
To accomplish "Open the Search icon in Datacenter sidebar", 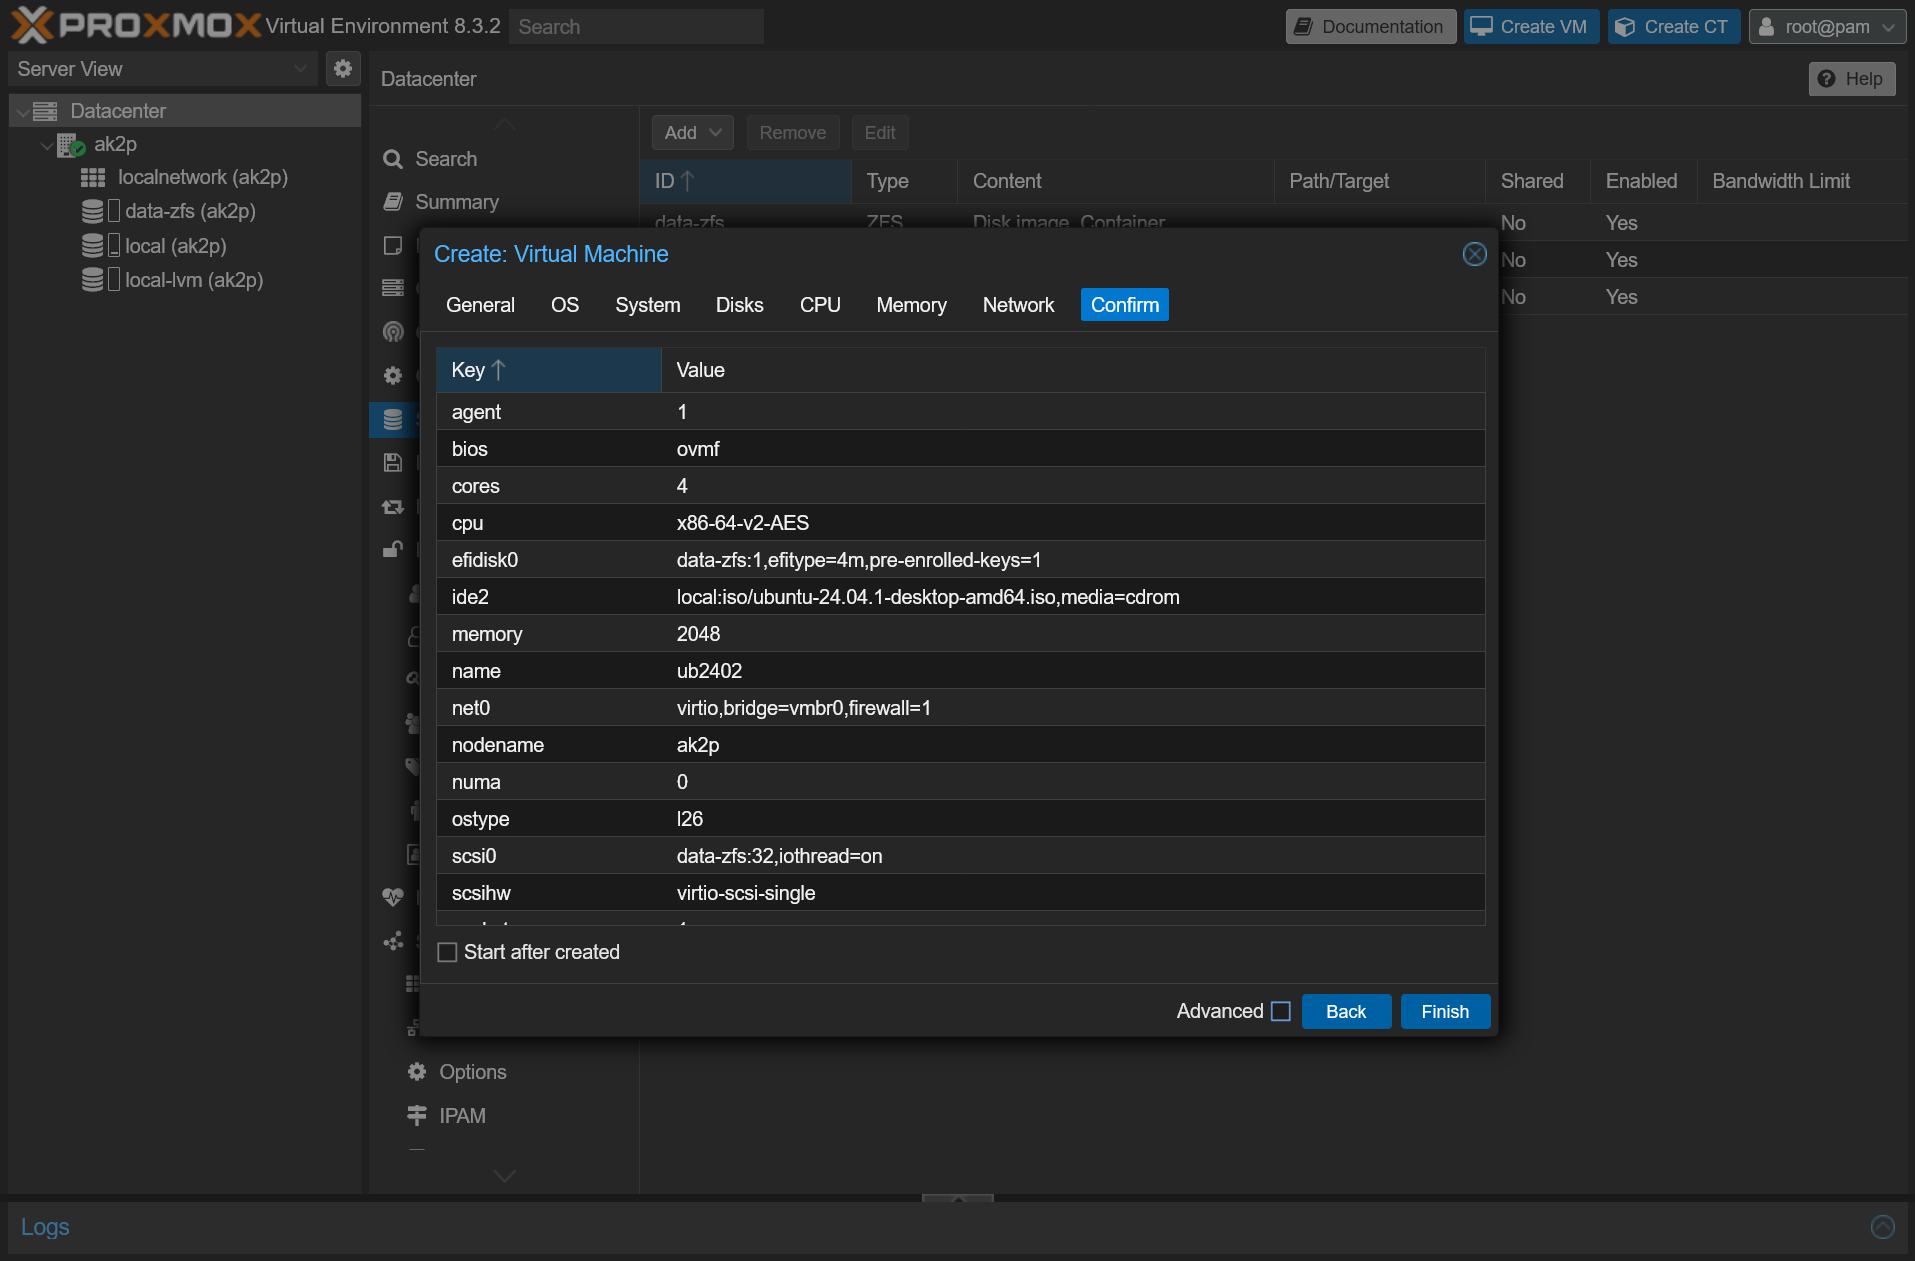I will 393,158.
